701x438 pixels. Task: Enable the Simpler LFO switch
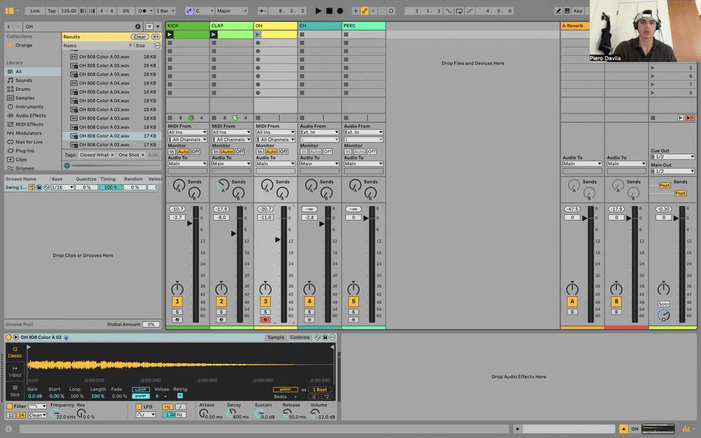(x=139, y=407)
